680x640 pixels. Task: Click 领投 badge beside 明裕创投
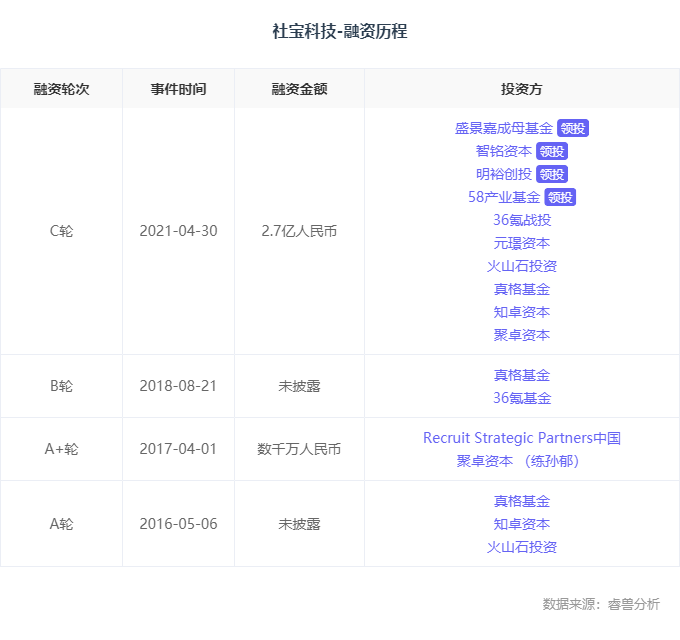coord(552,174)
